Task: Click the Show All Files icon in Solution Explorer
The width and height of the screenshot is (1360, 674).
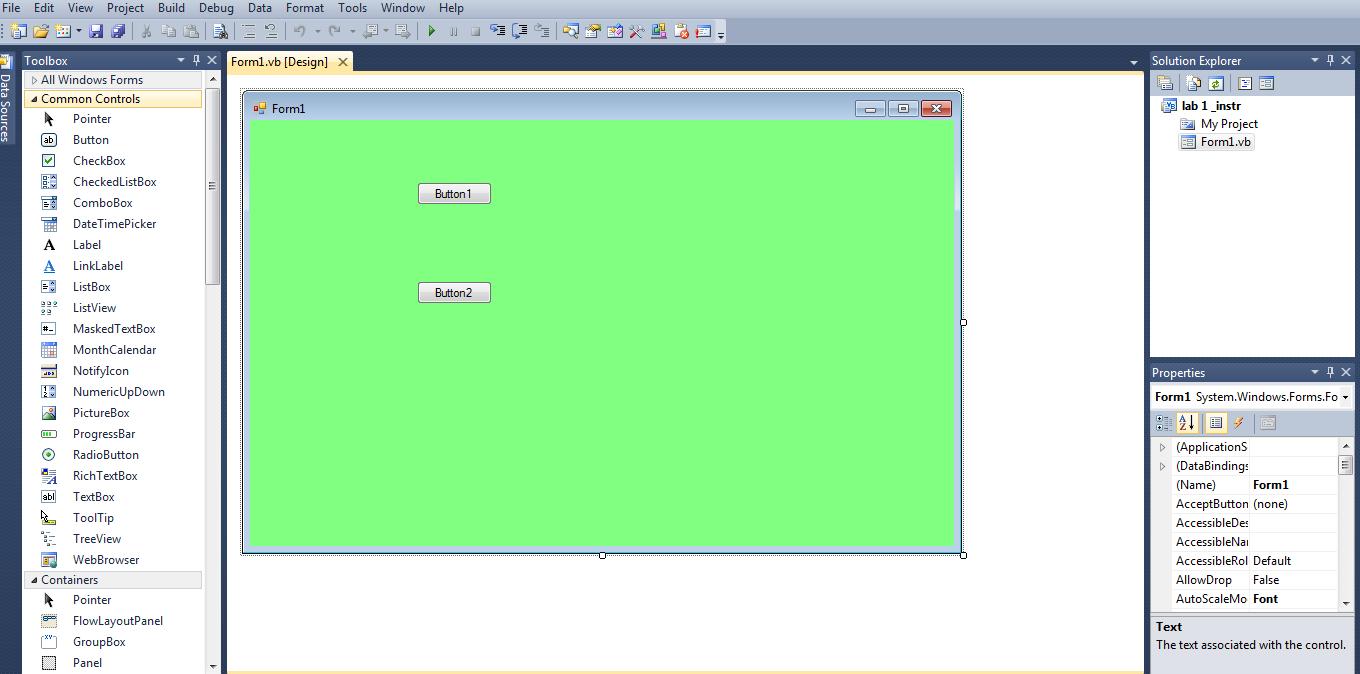Action: (1192, 83)
